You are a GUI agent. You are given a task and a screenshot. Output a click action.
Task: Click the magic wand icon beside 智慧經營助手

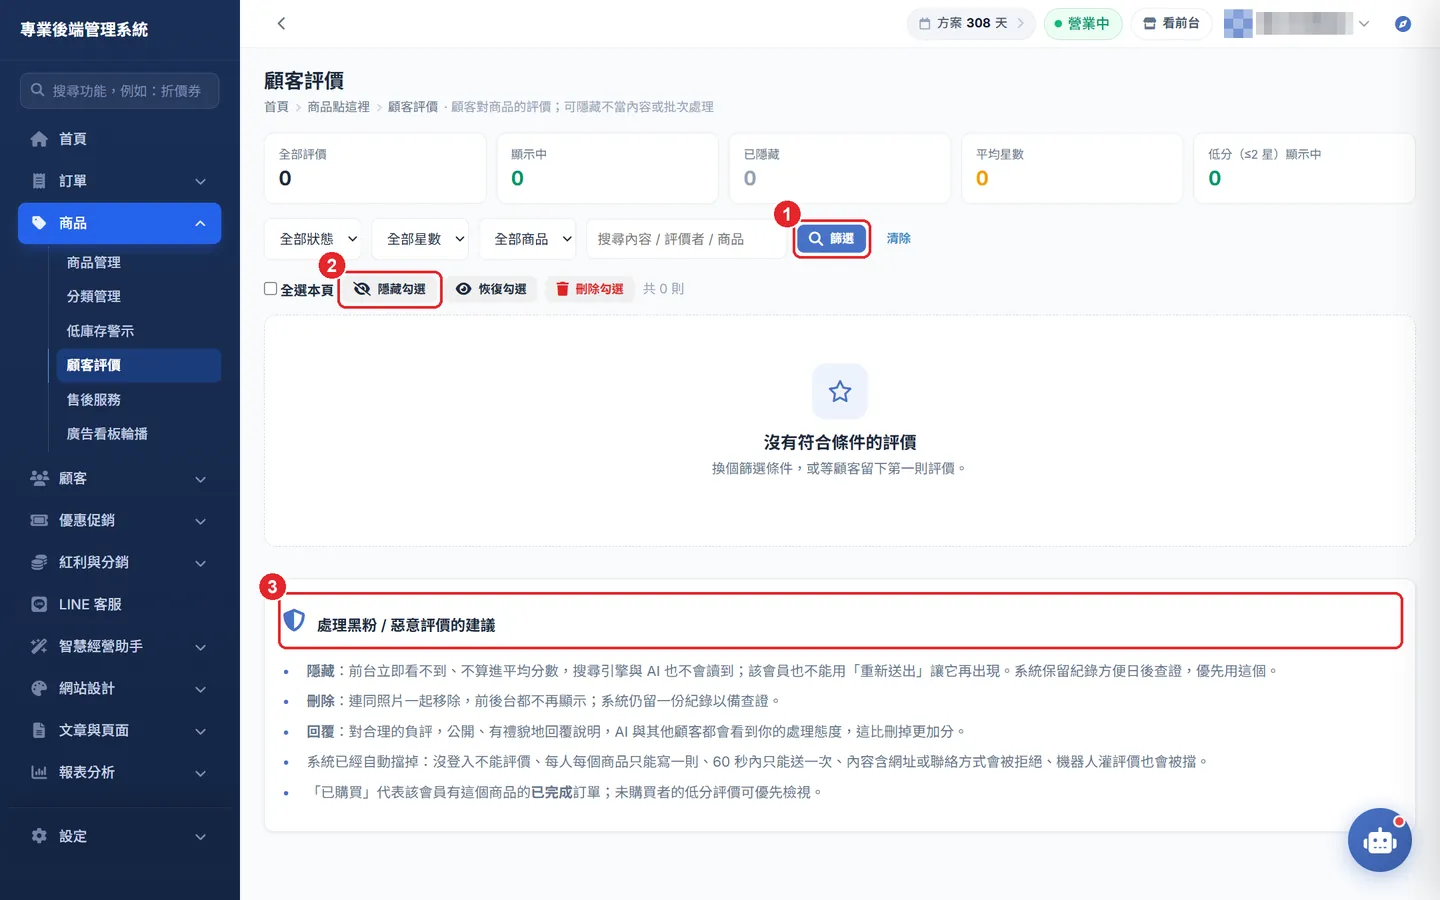coord(39,646)
